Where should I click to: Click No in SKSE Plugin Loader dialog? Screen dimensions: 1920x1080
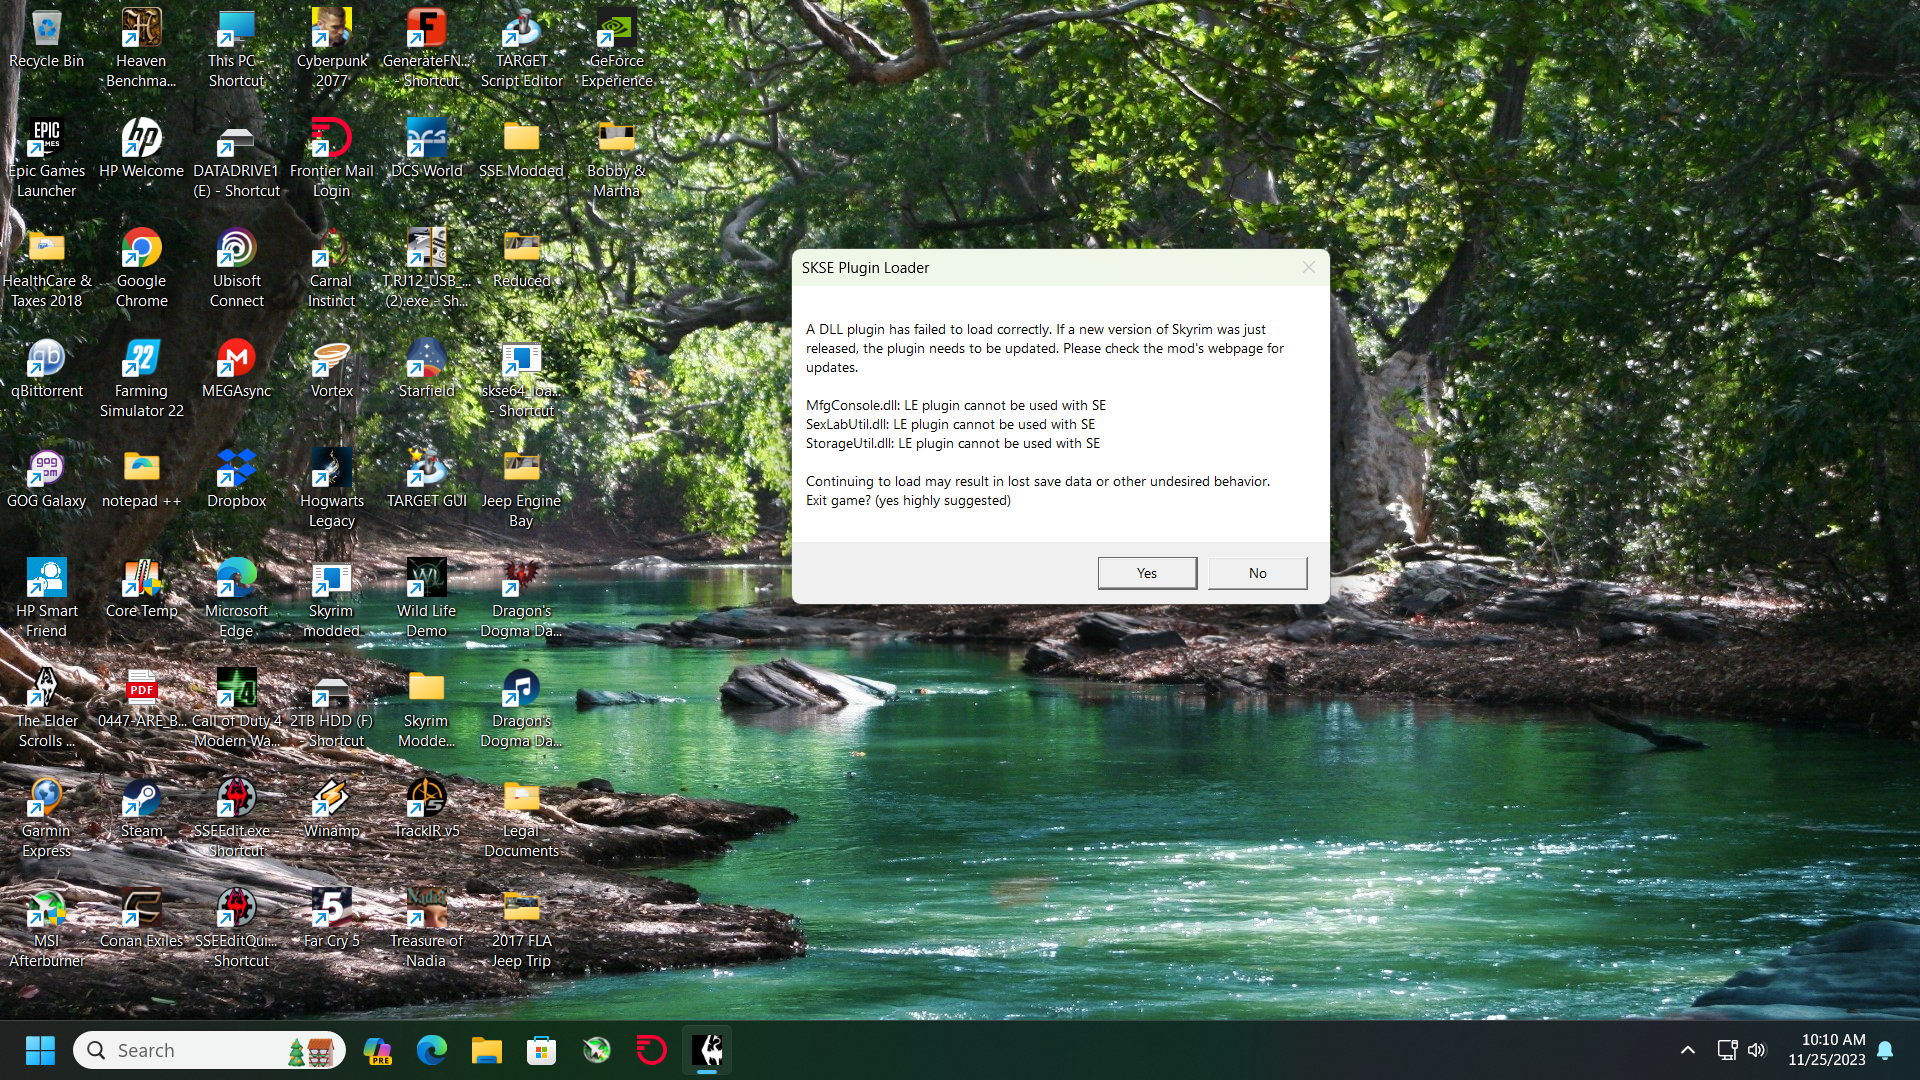[x=1257, y=573]
